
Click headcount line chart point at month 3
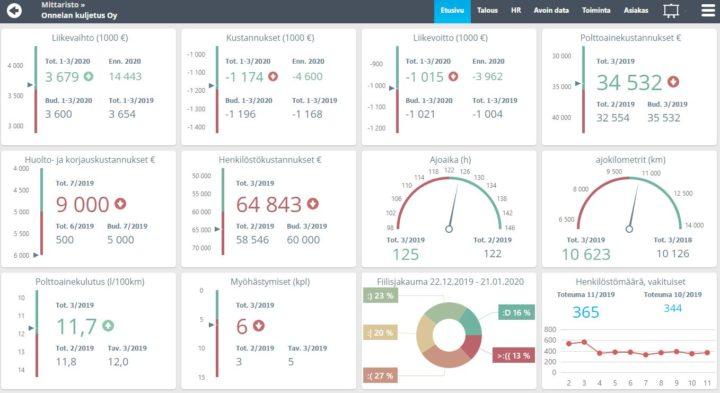click(x=584, y=342)
